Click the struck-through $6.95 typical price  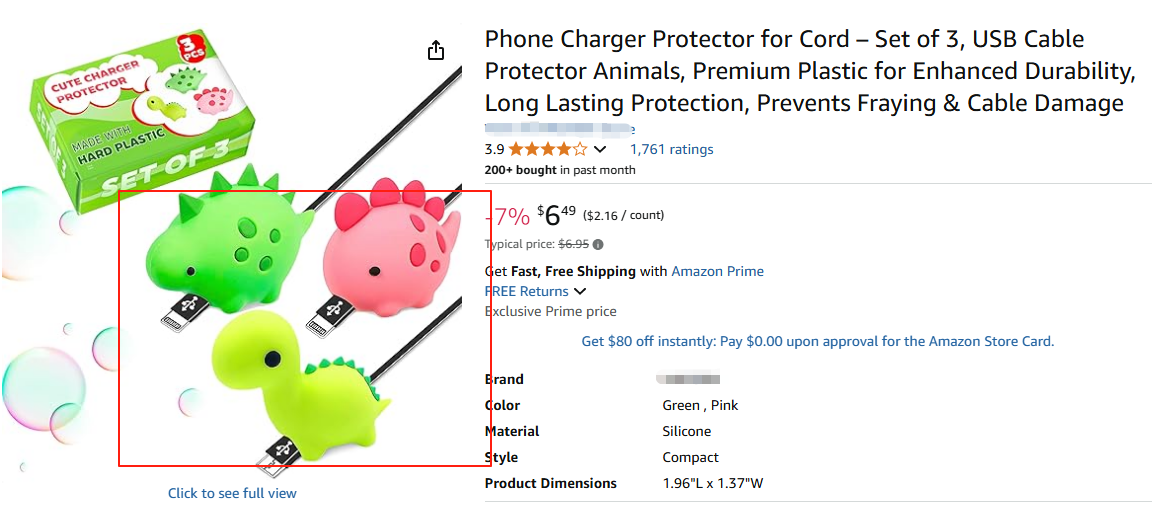[573, 244]
